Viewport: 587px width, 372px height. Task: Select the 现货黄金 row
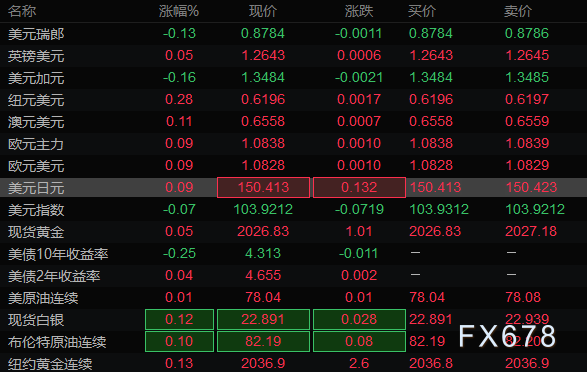[x=294, y=232]
